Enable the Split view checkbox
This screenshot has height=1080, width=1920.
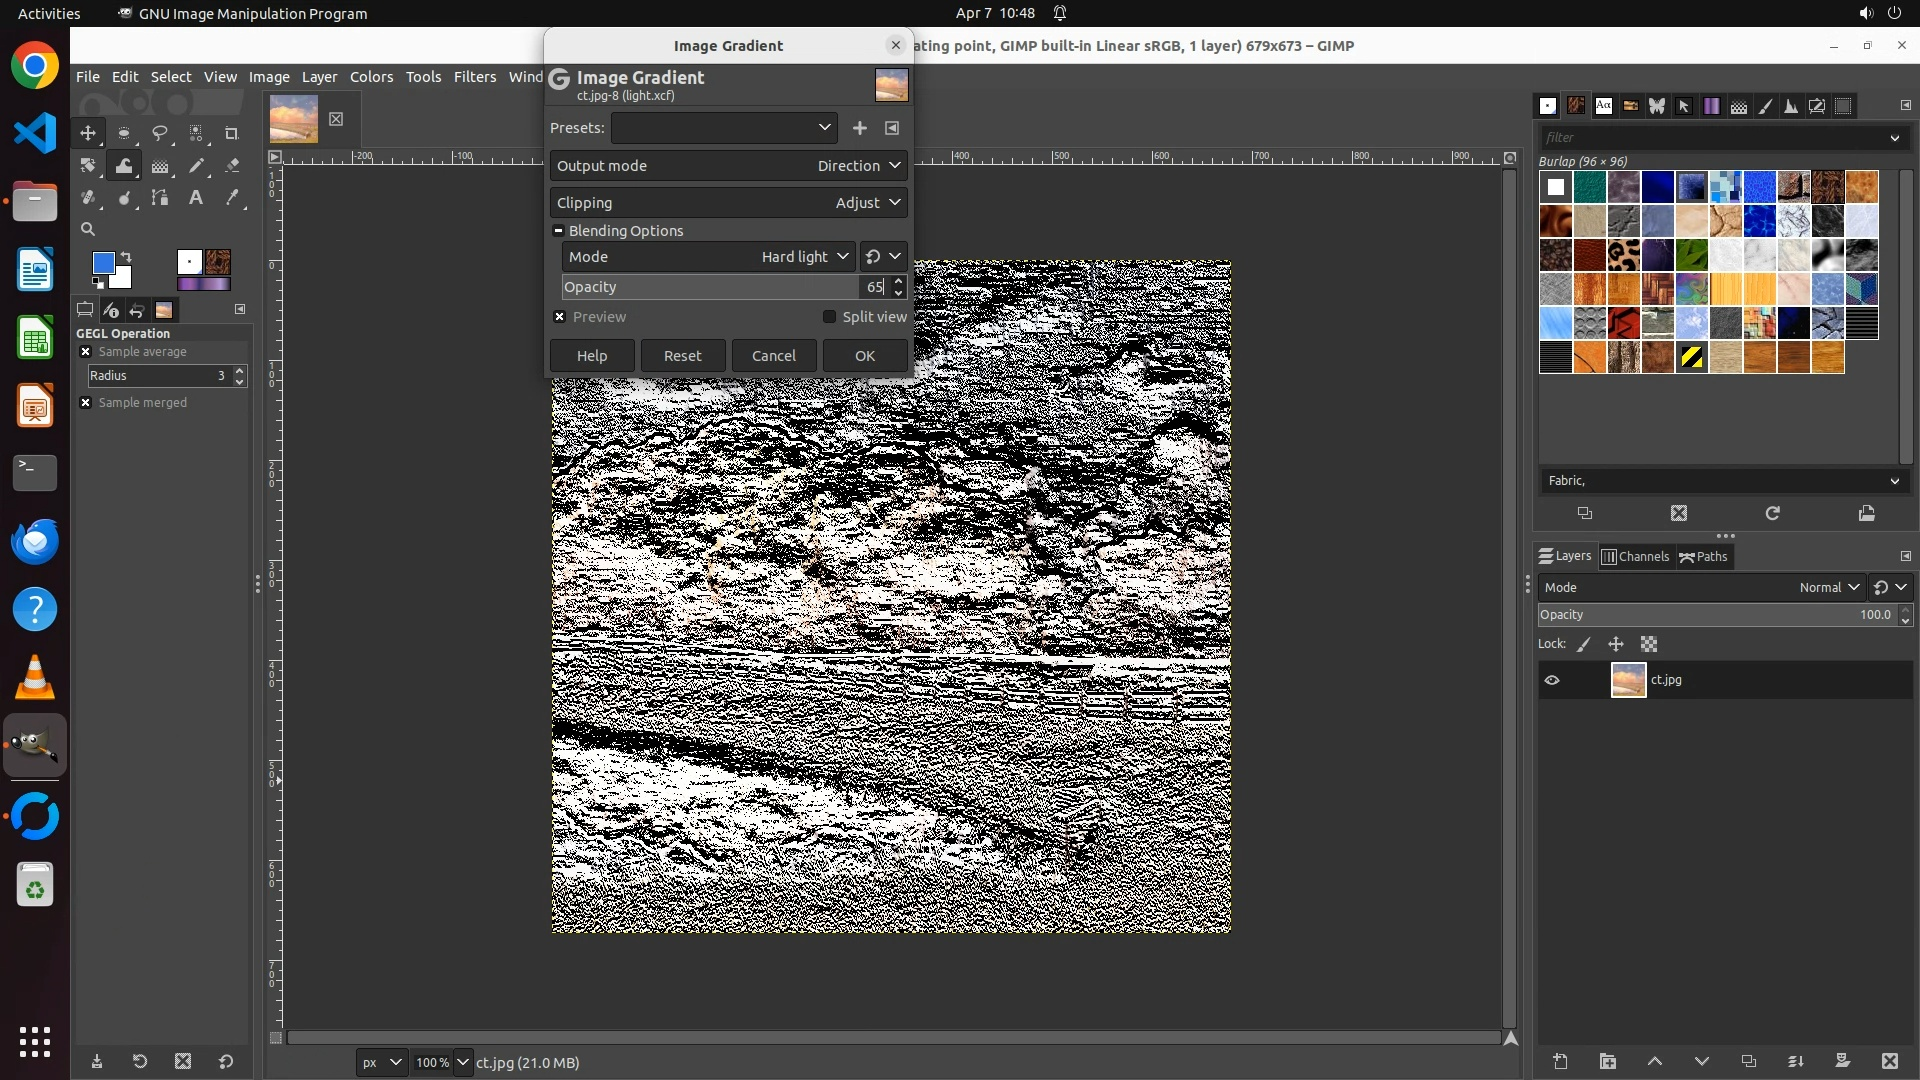(829, 317)
